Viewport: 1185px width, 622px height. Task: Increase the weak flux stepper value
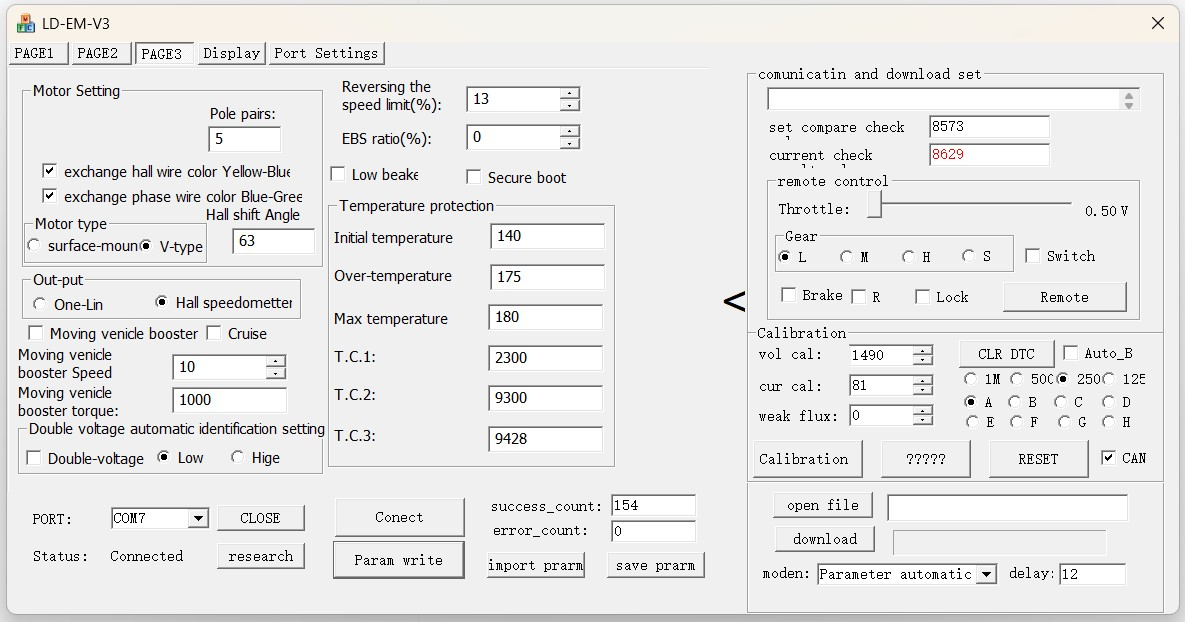922,410
